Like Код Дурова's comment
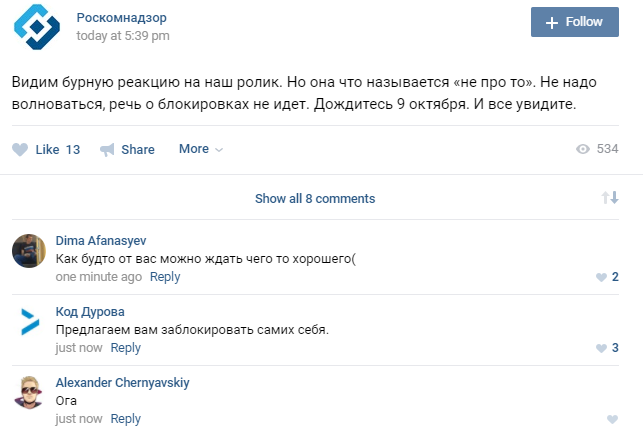 click(601, 348)
